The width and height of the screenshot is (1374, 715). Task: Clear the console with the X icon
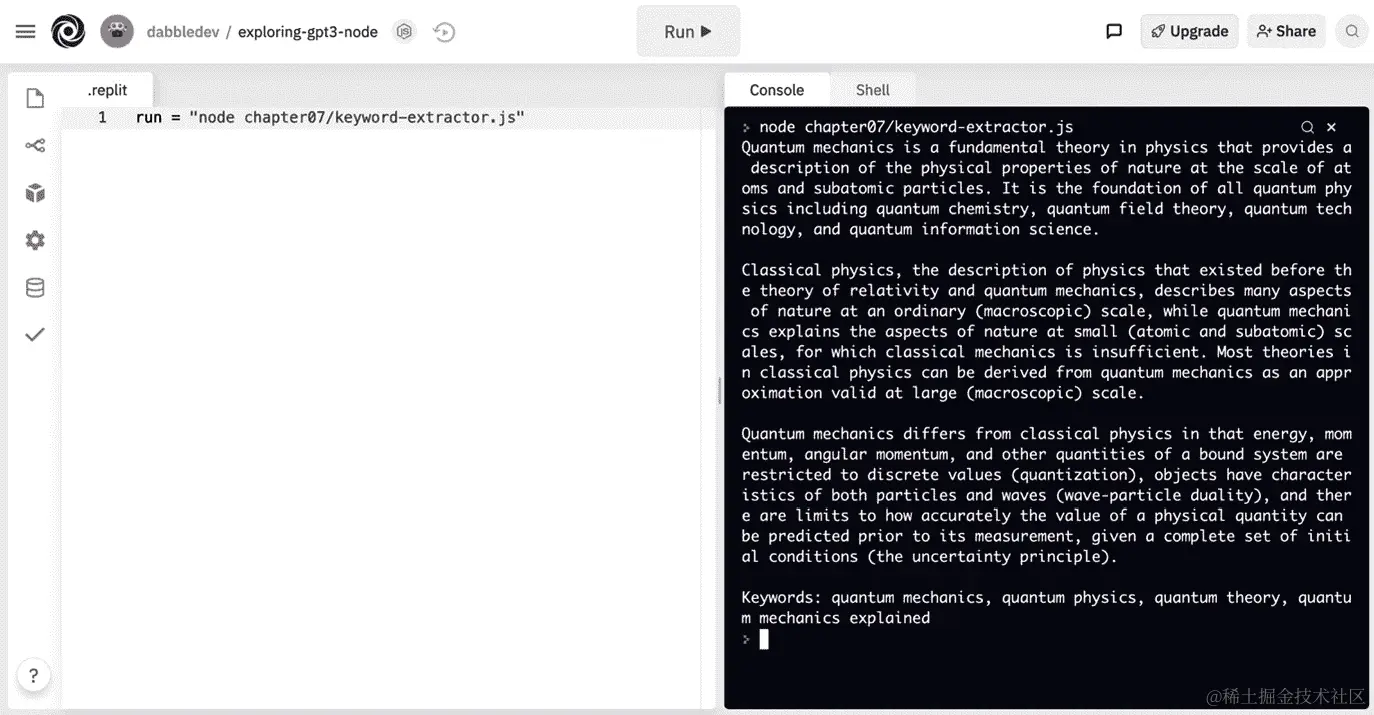1331,127
